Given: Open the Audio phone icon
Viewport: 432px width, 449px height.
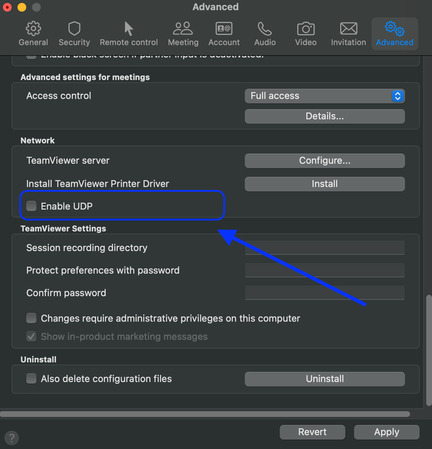Looking at the screenshot, I should (x=265, y=29).
